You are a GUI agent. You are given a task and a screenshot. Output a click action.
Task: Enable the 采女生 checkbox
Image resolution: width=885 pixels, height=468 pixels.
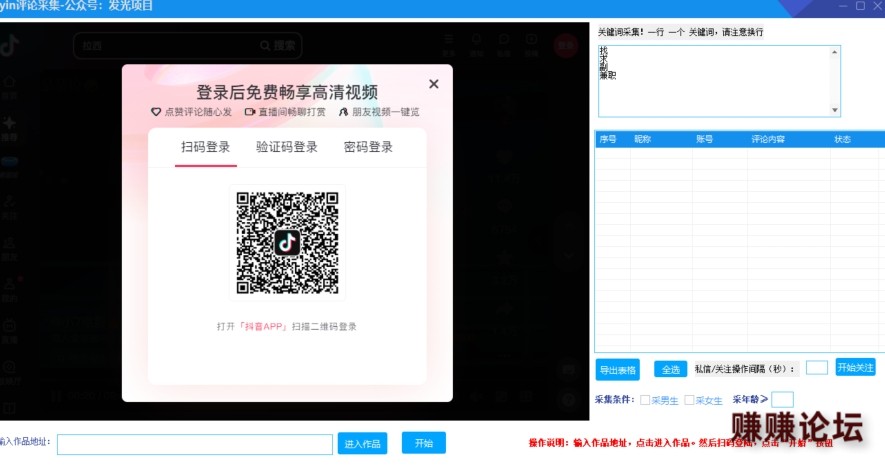point(689,400)
